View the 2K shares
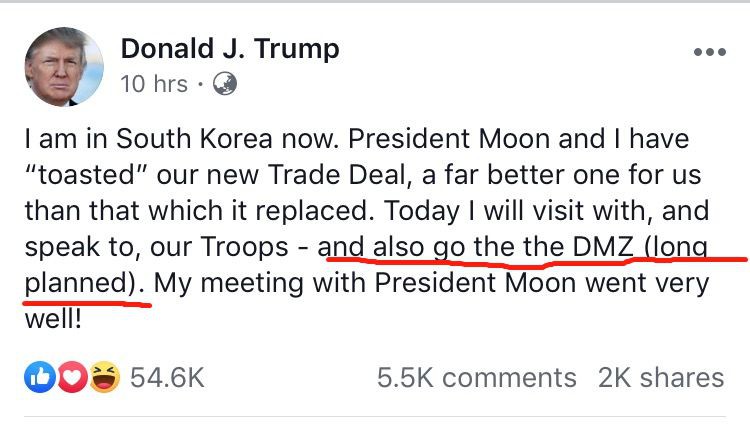This screenshot has height=427, width=750. coord(660,377)
